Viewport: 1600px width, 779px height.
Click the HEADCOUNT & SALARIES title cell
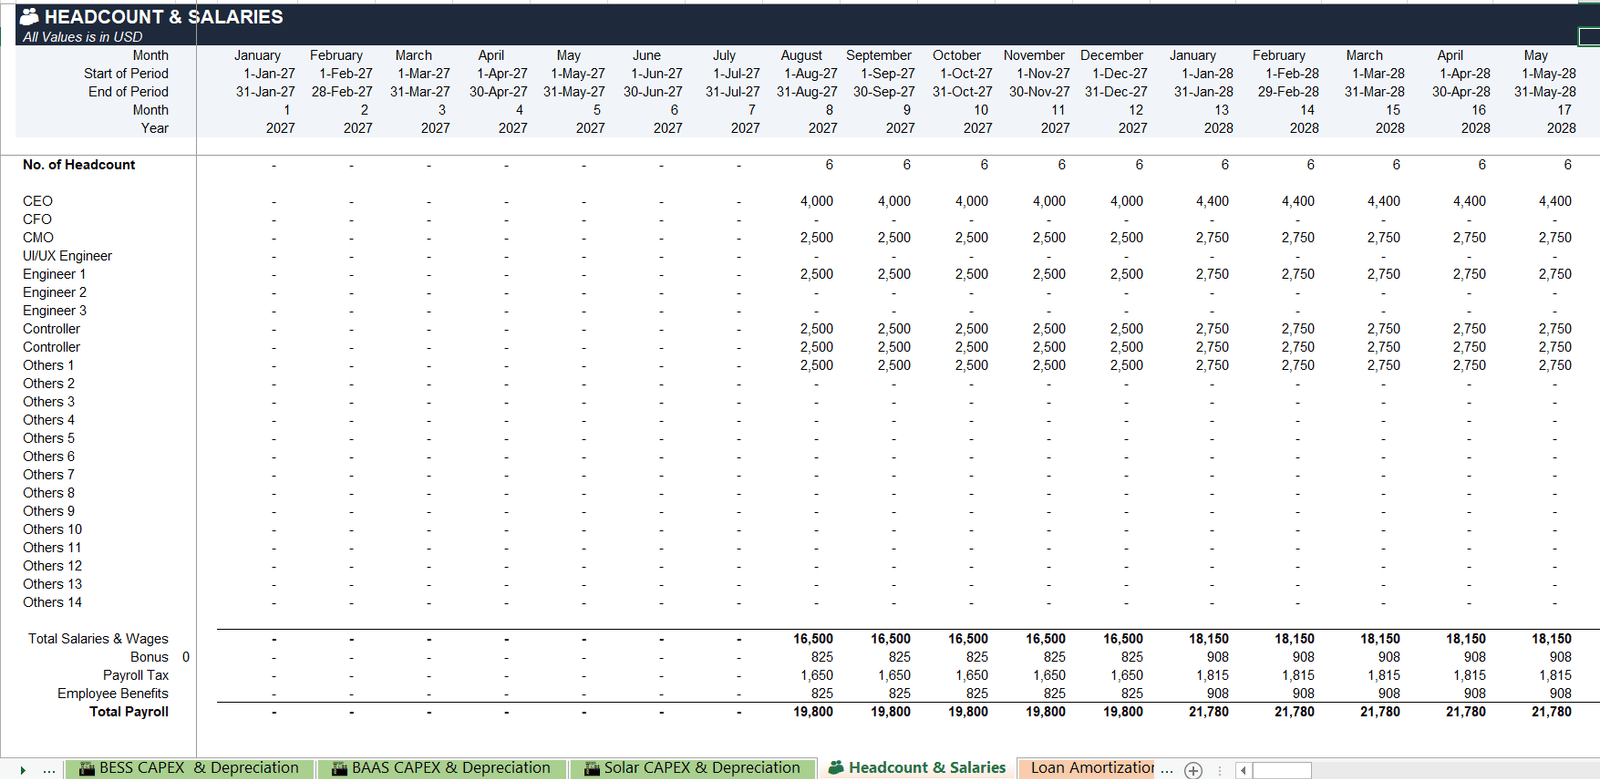coord(164,17)
